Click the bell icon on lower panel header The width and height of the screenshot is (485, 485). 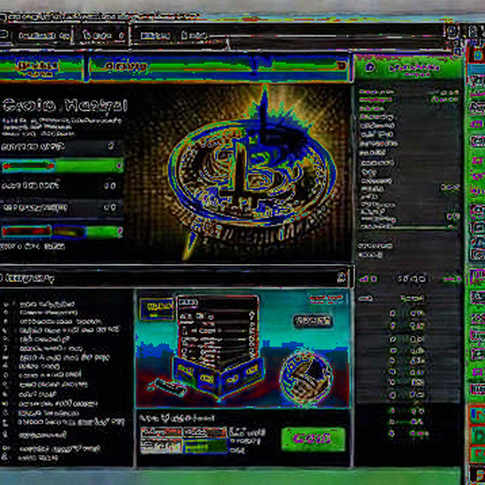click(x=342, y=277)
